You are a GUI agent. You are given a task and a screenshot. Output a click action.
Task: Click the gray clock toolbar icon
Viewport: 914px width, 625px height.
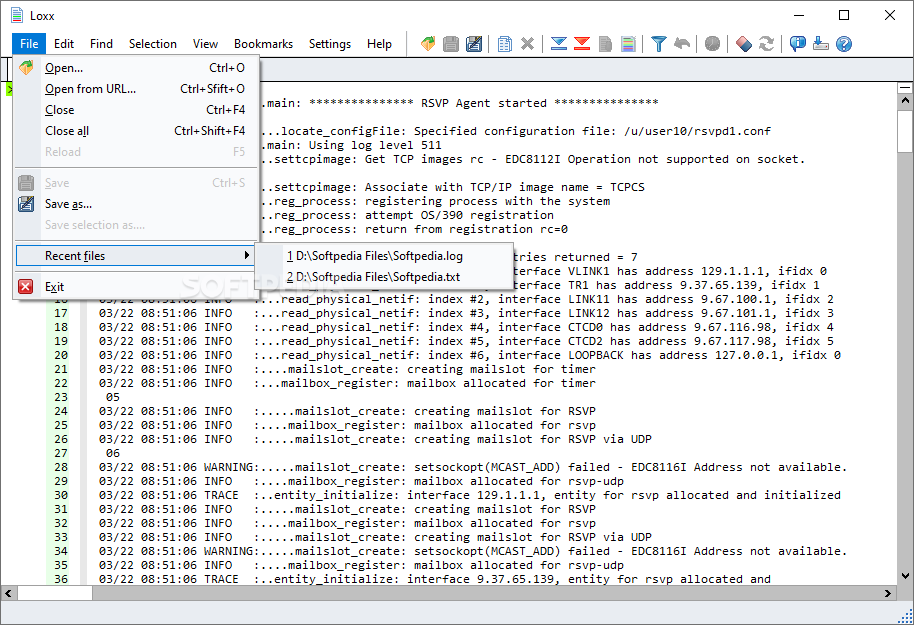click(x=712, y=44)
